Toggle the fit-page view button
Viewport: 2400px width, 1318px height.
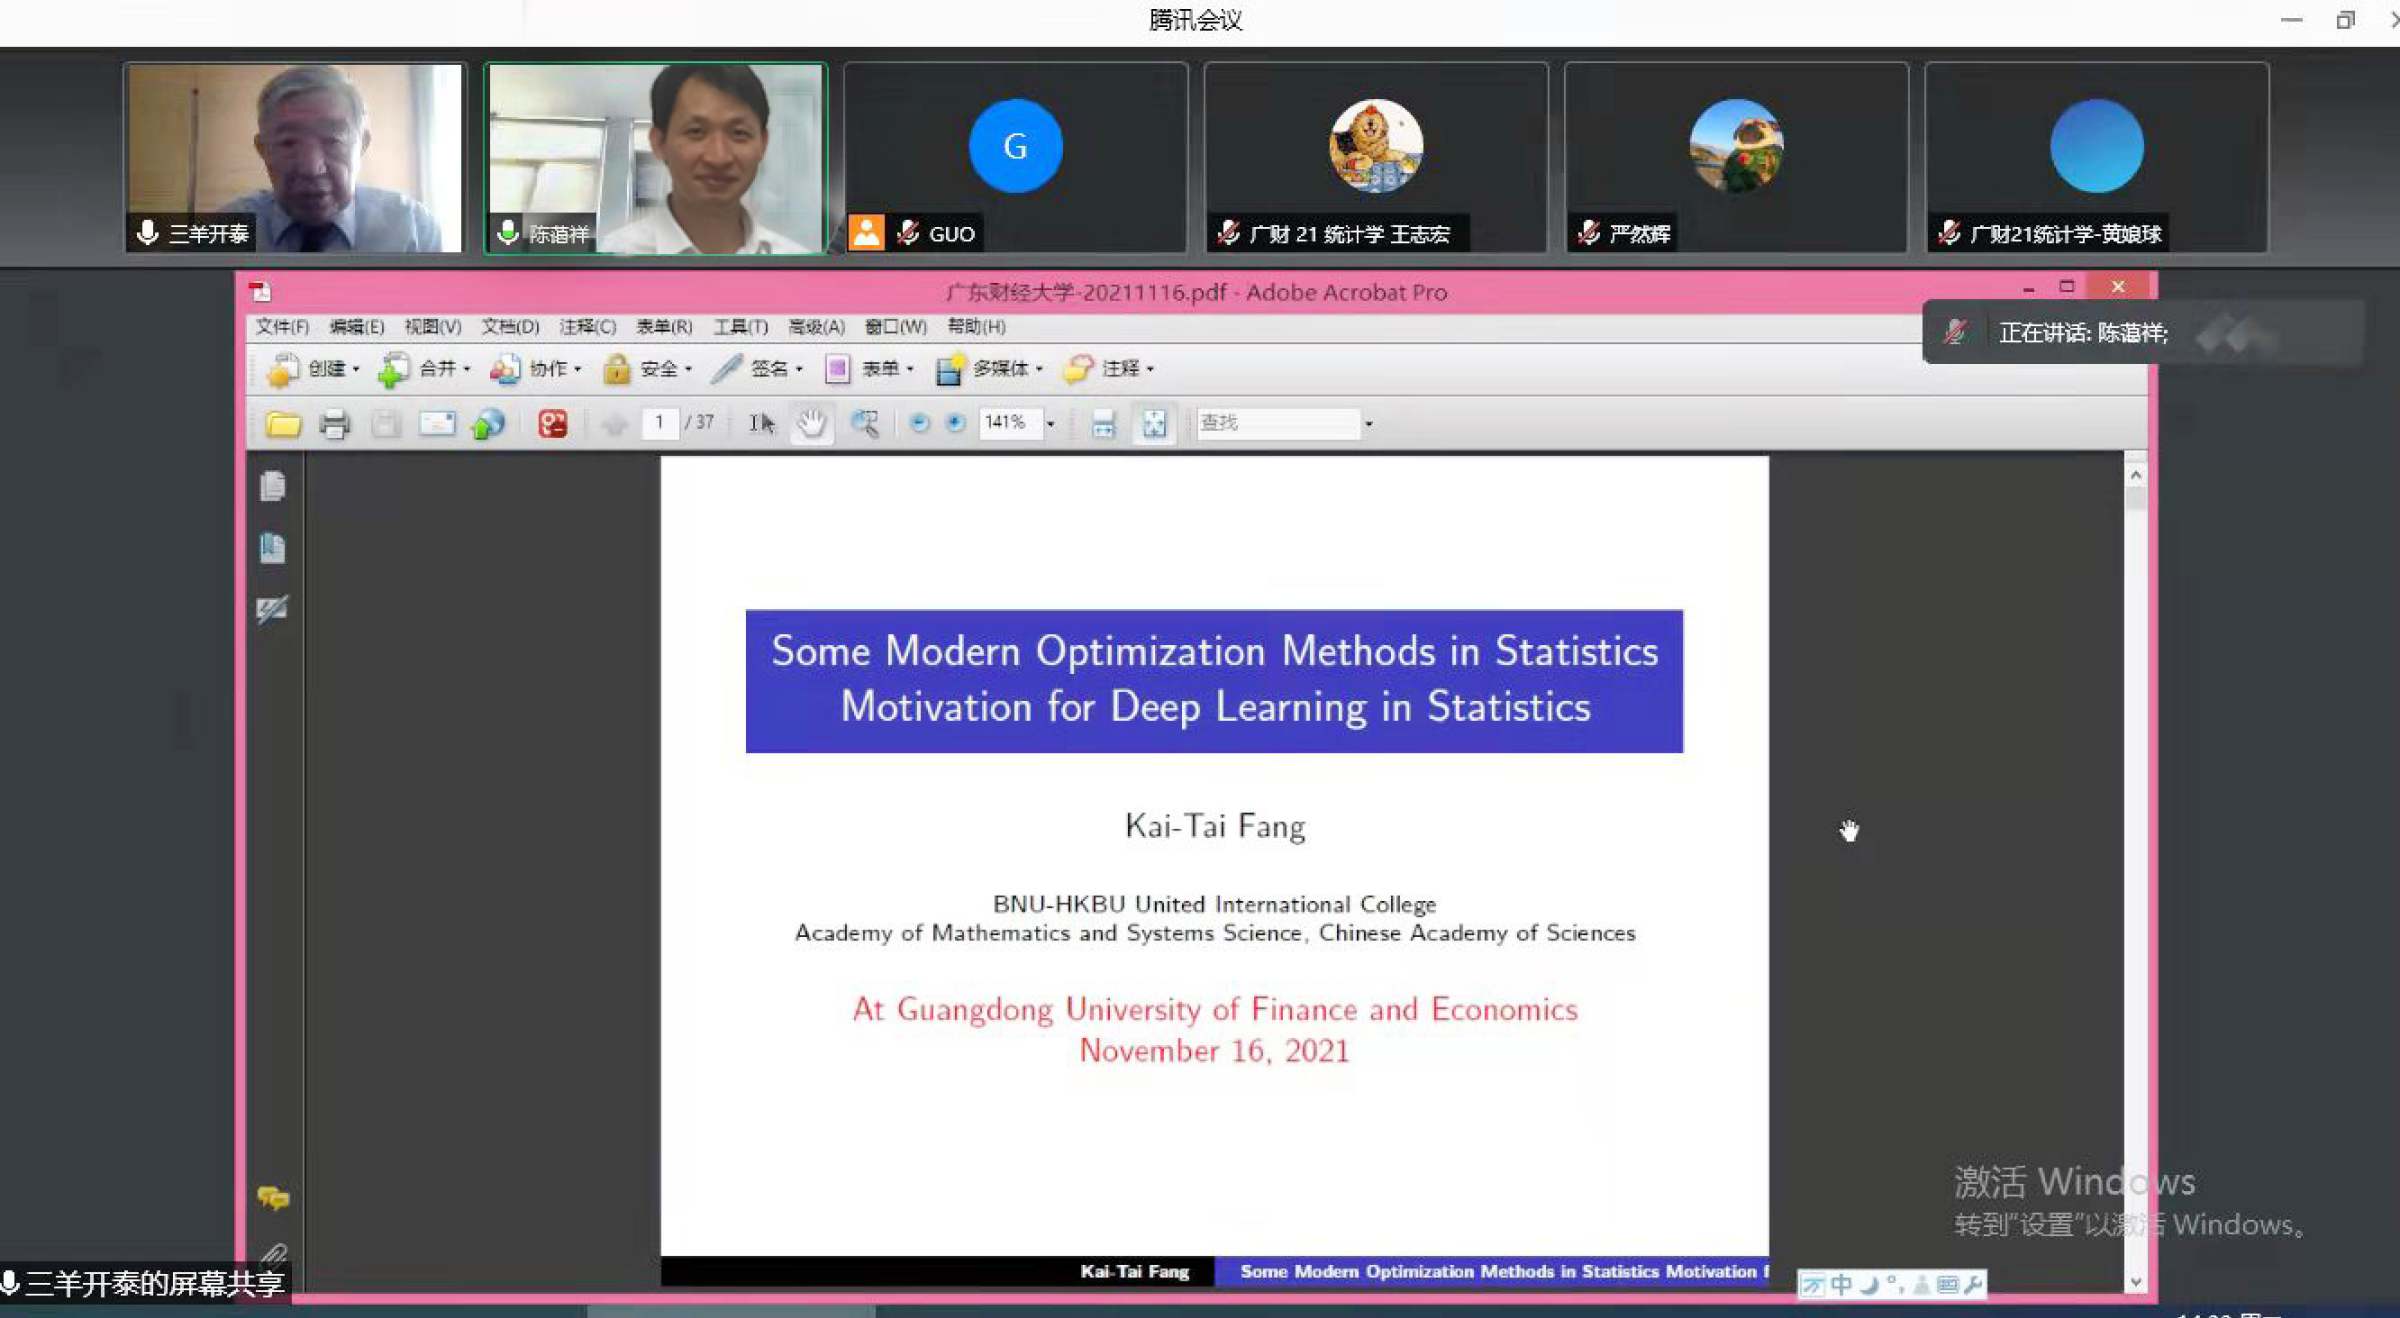point(1154,423)
